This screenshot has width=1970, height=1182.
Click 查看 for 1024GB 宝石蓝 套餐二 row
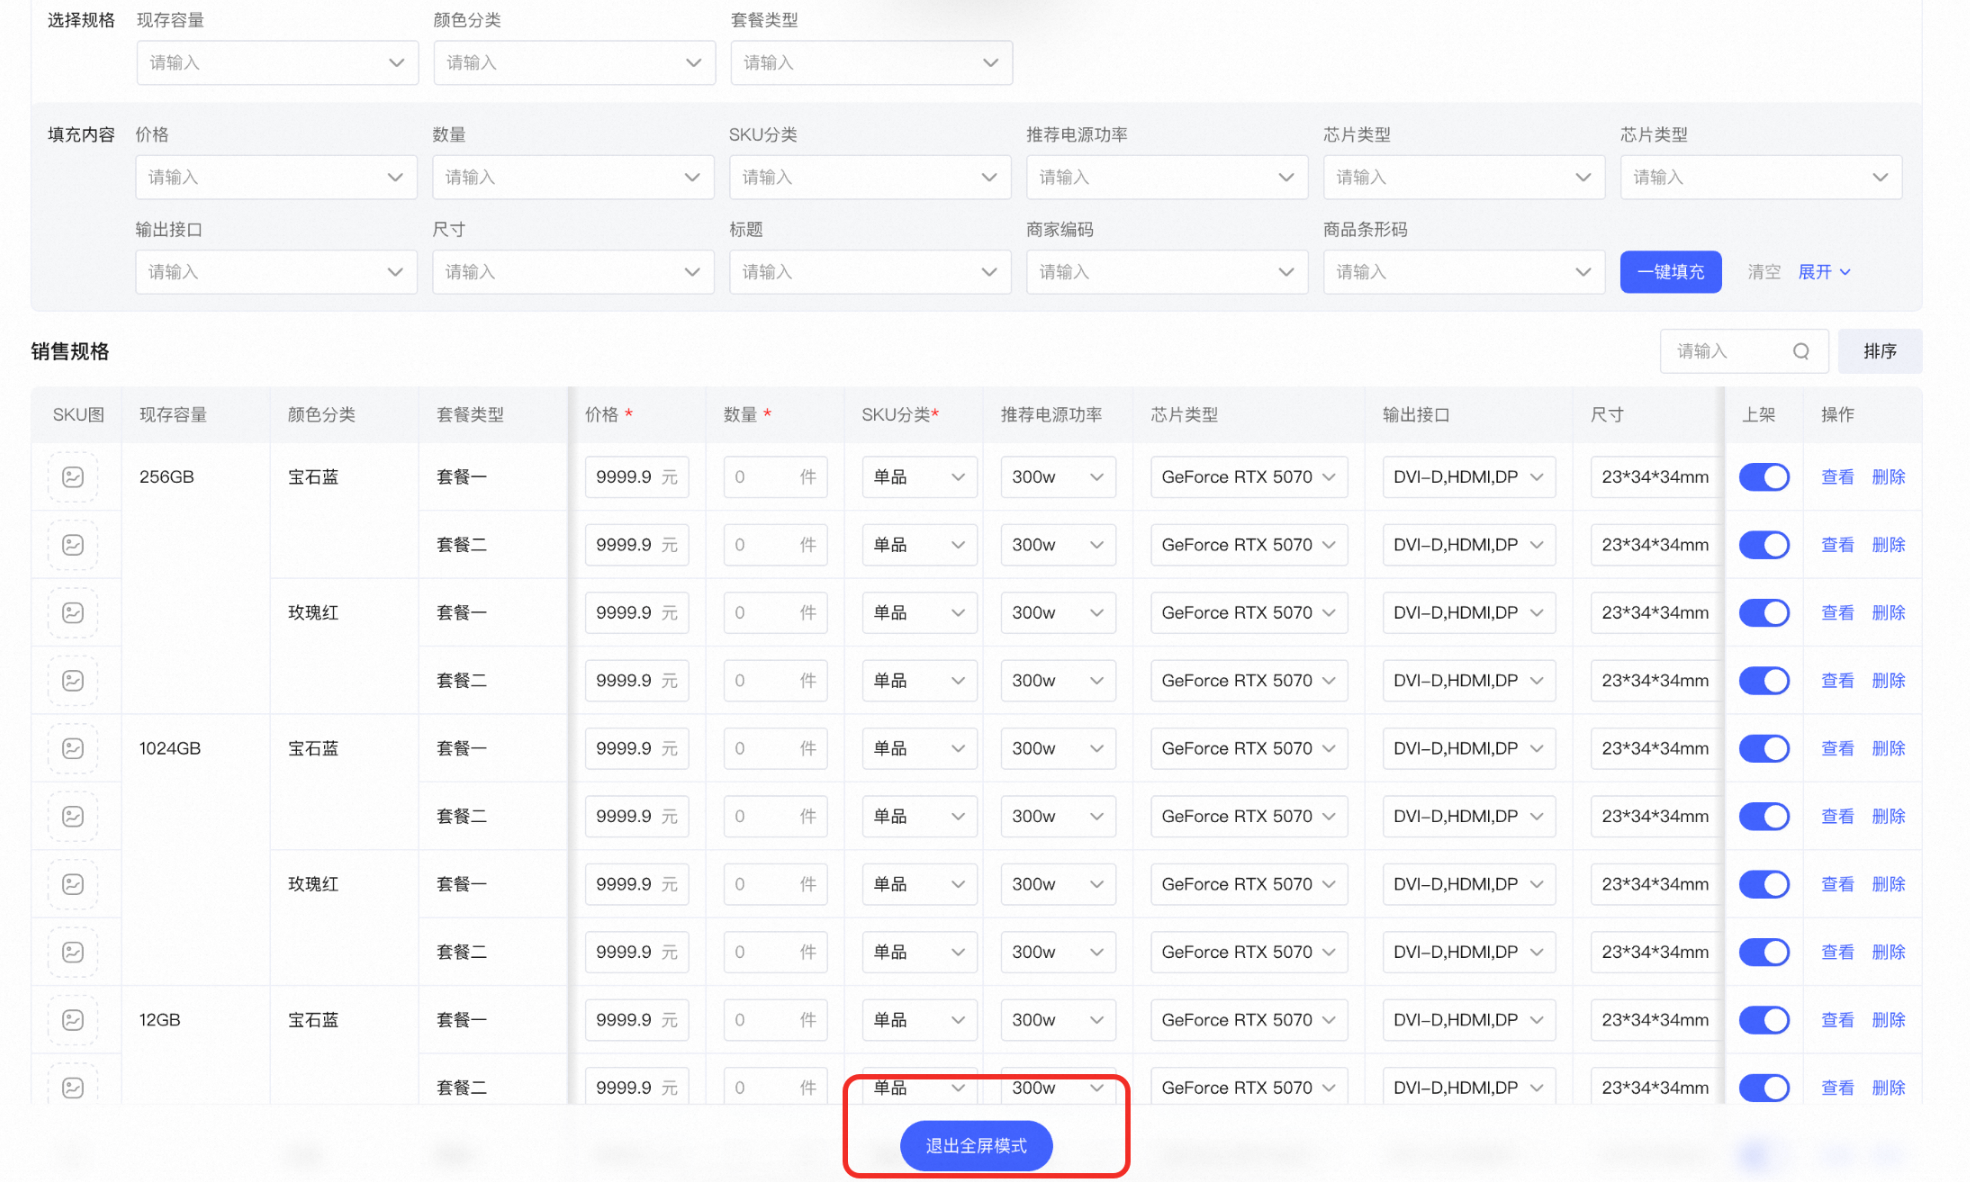coord(1837,817)
